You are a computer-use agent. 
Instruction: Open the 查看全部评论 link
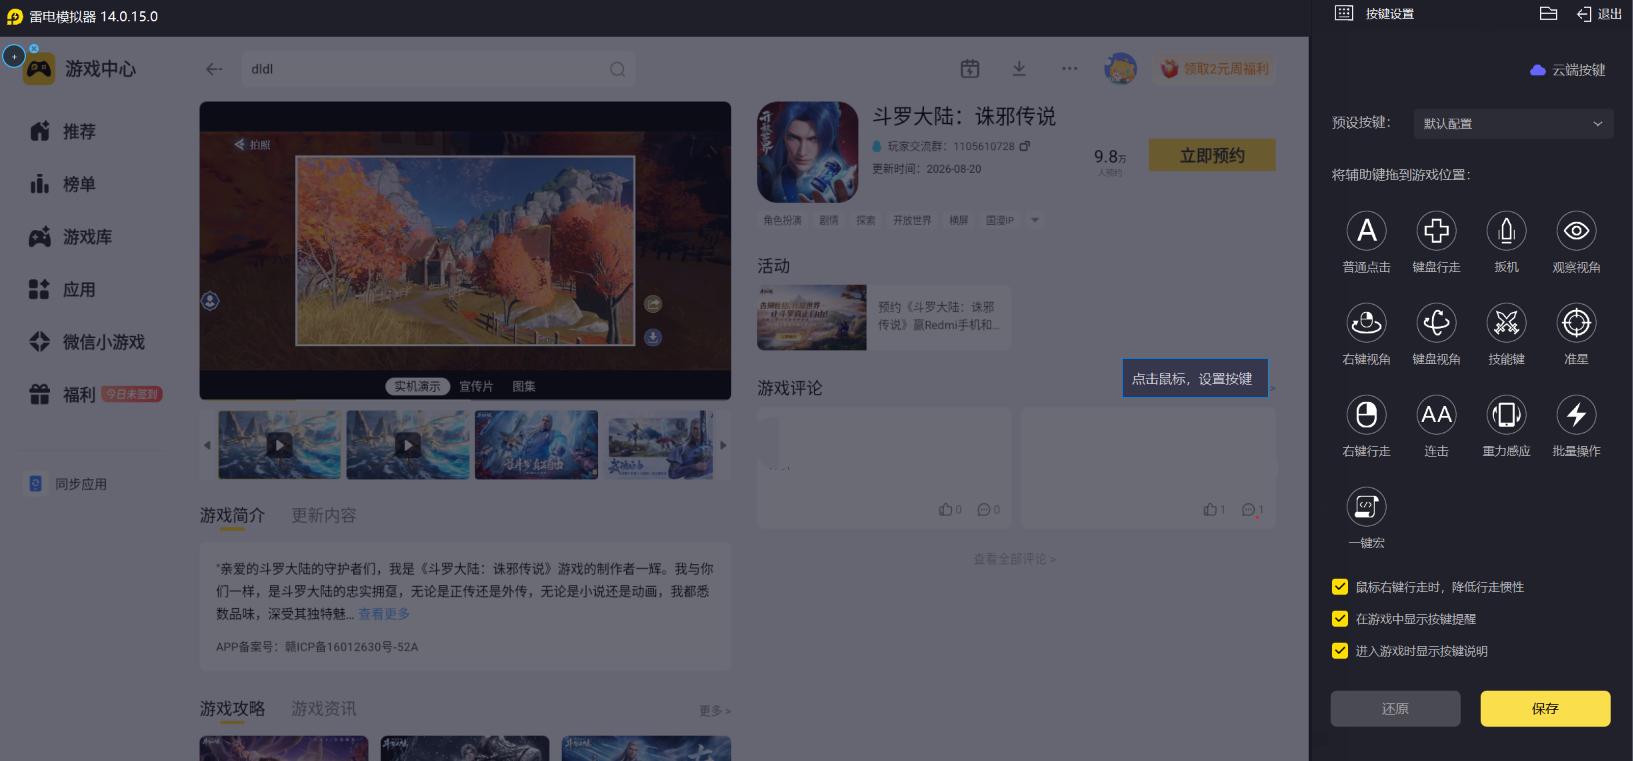[1014, 559]
